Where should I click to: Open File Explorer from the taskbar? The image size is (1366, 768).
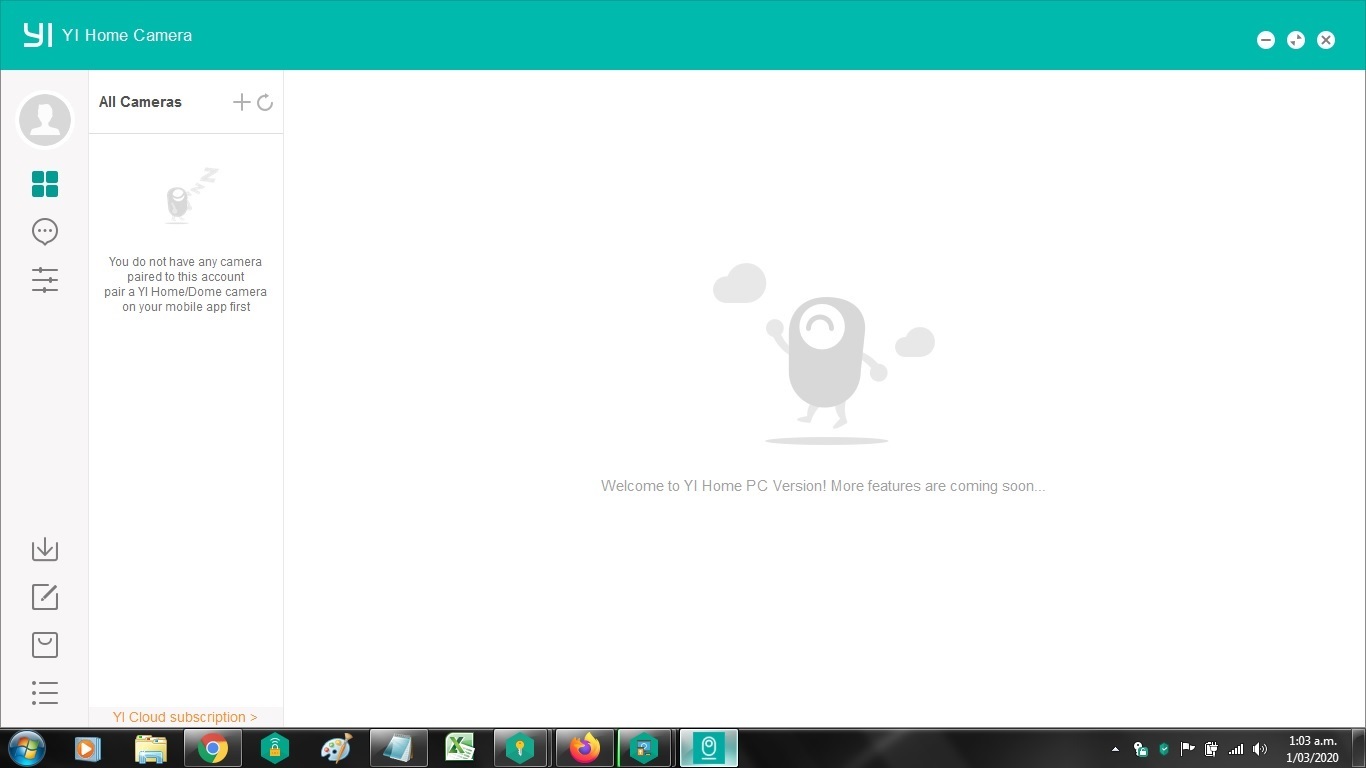150,748
